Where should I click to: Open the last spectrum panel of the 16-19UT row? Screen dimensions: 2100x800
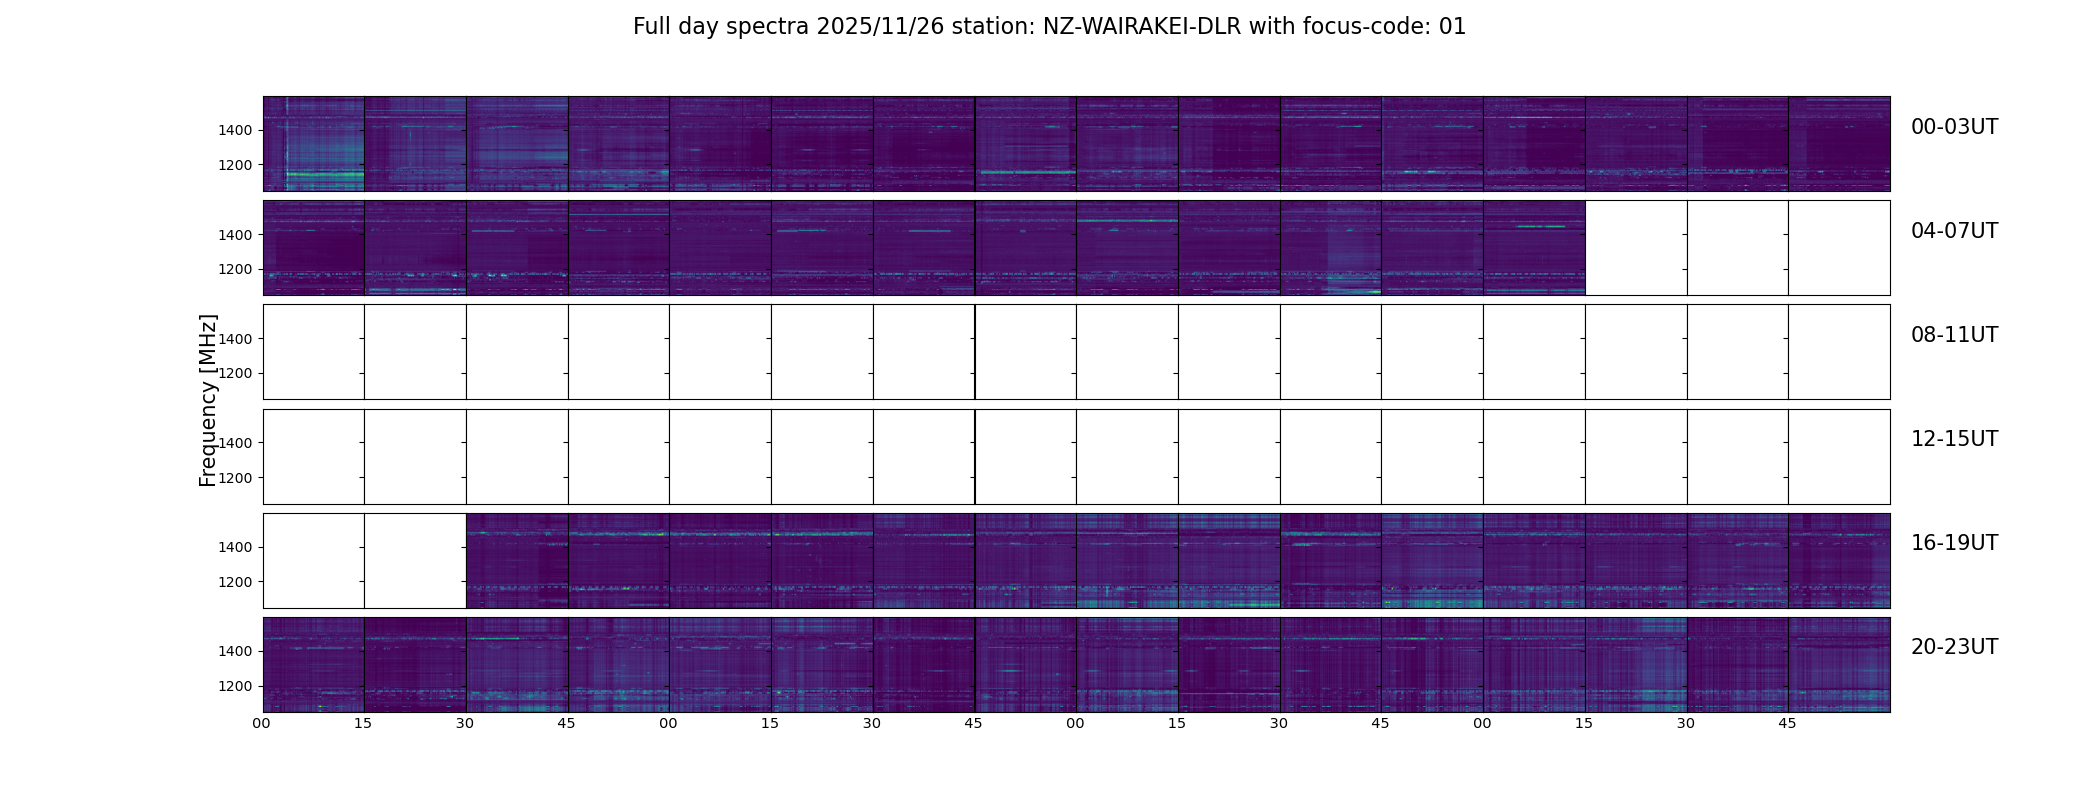point(1839,561)
